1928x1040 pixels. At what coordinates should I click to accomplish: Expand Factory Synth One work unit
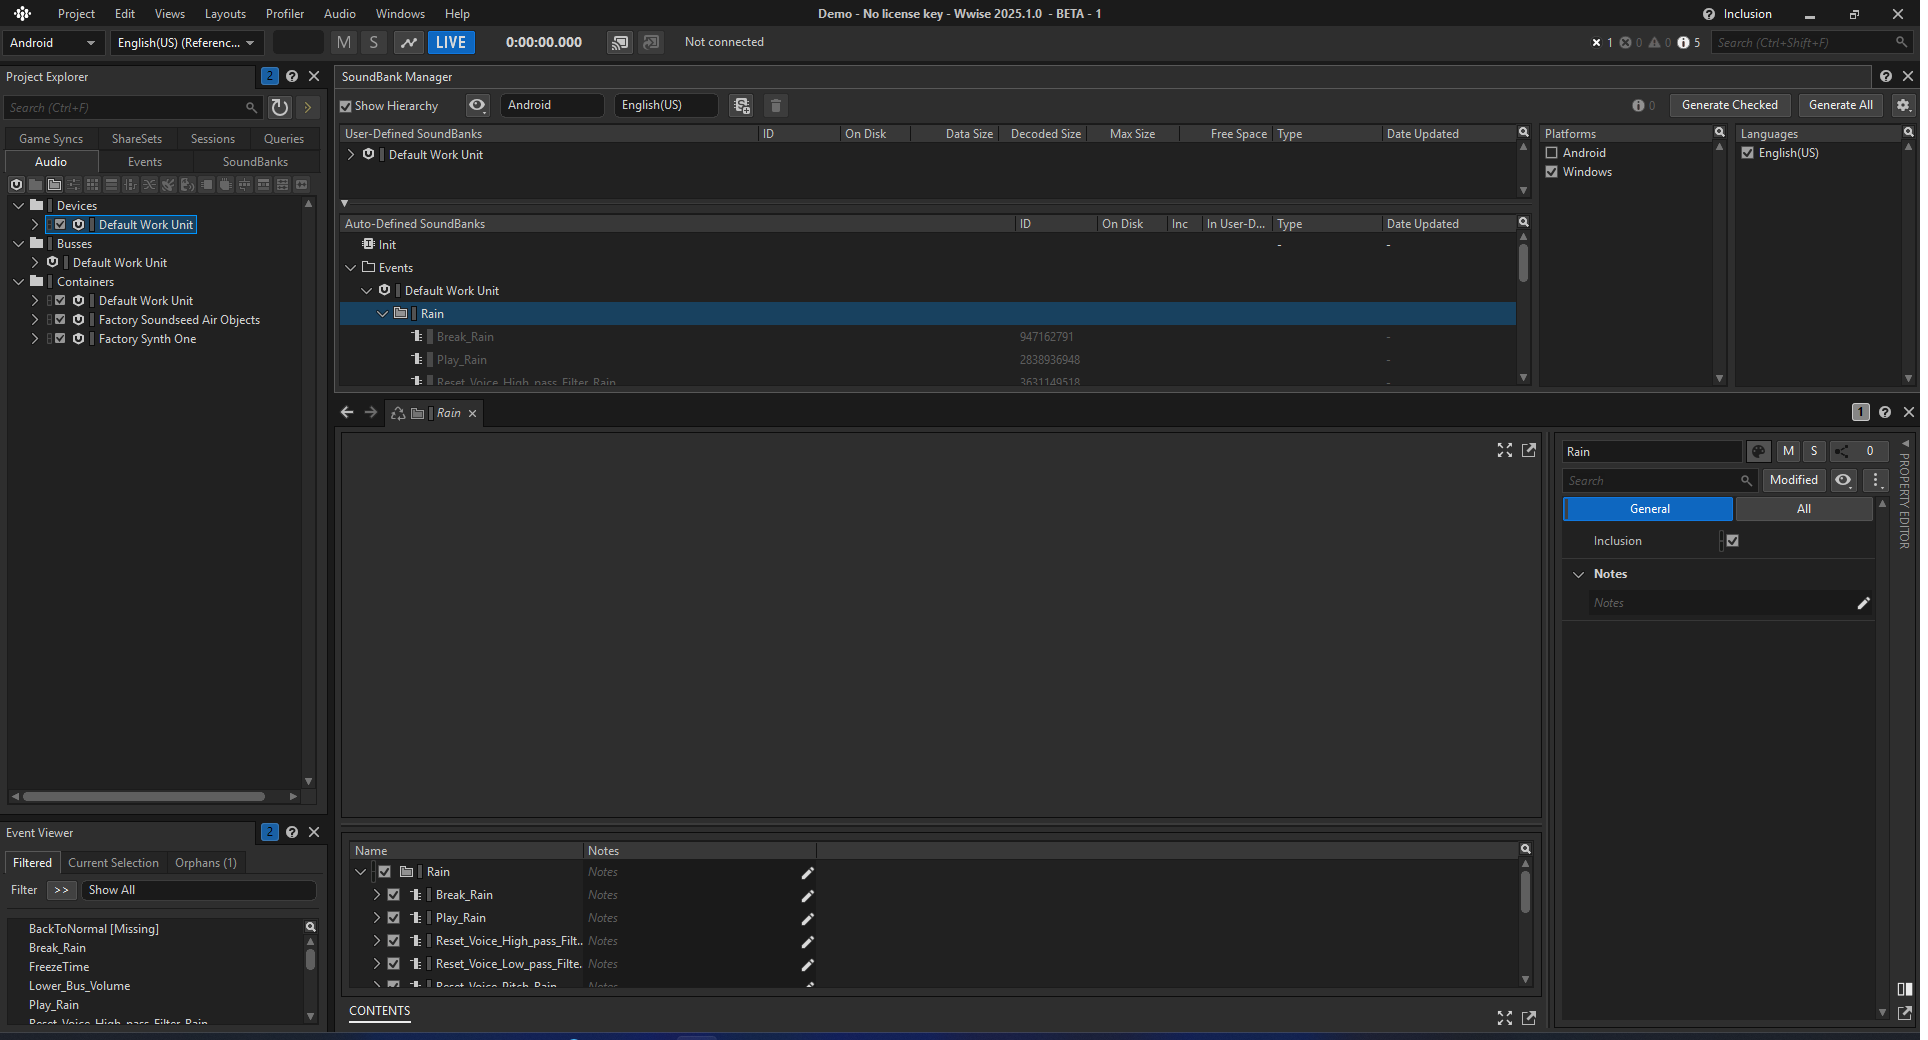point(35,339)
